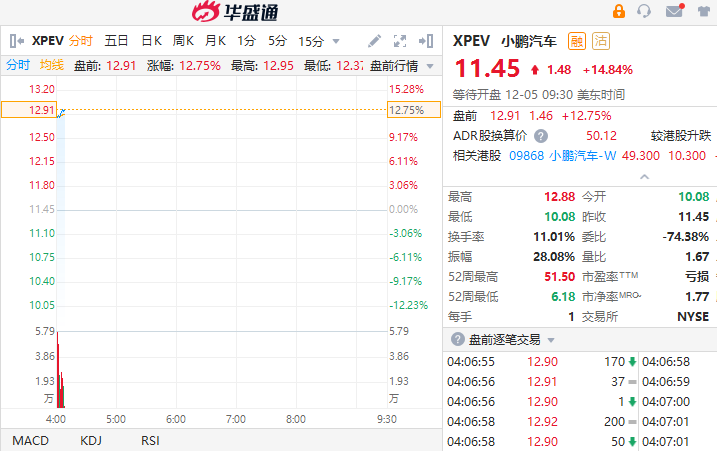Image resolution: width=717 pixels, height=451 pixels.
Task: Open the 月K chart tab
Action: point(215,41)
